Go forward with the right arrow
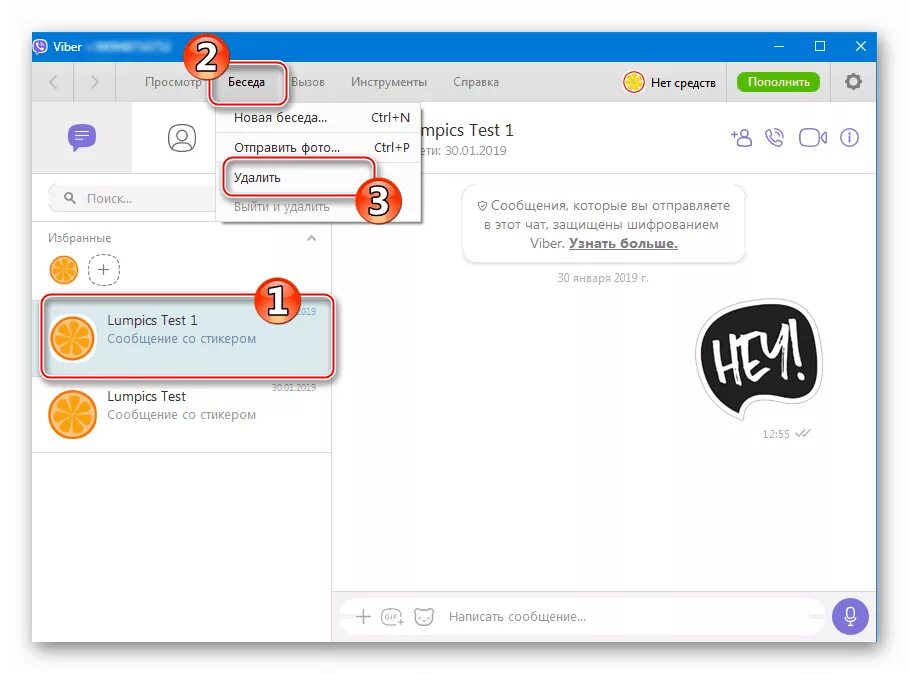909x674 pixels. point(94,82)
